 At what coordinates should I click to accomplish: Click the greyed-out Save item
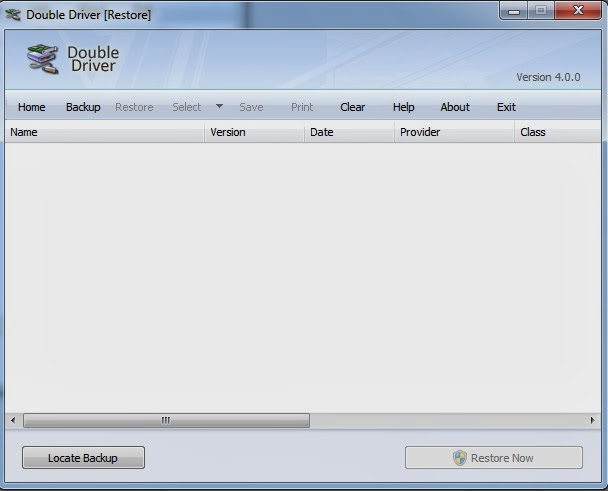[x=251, y=107]
